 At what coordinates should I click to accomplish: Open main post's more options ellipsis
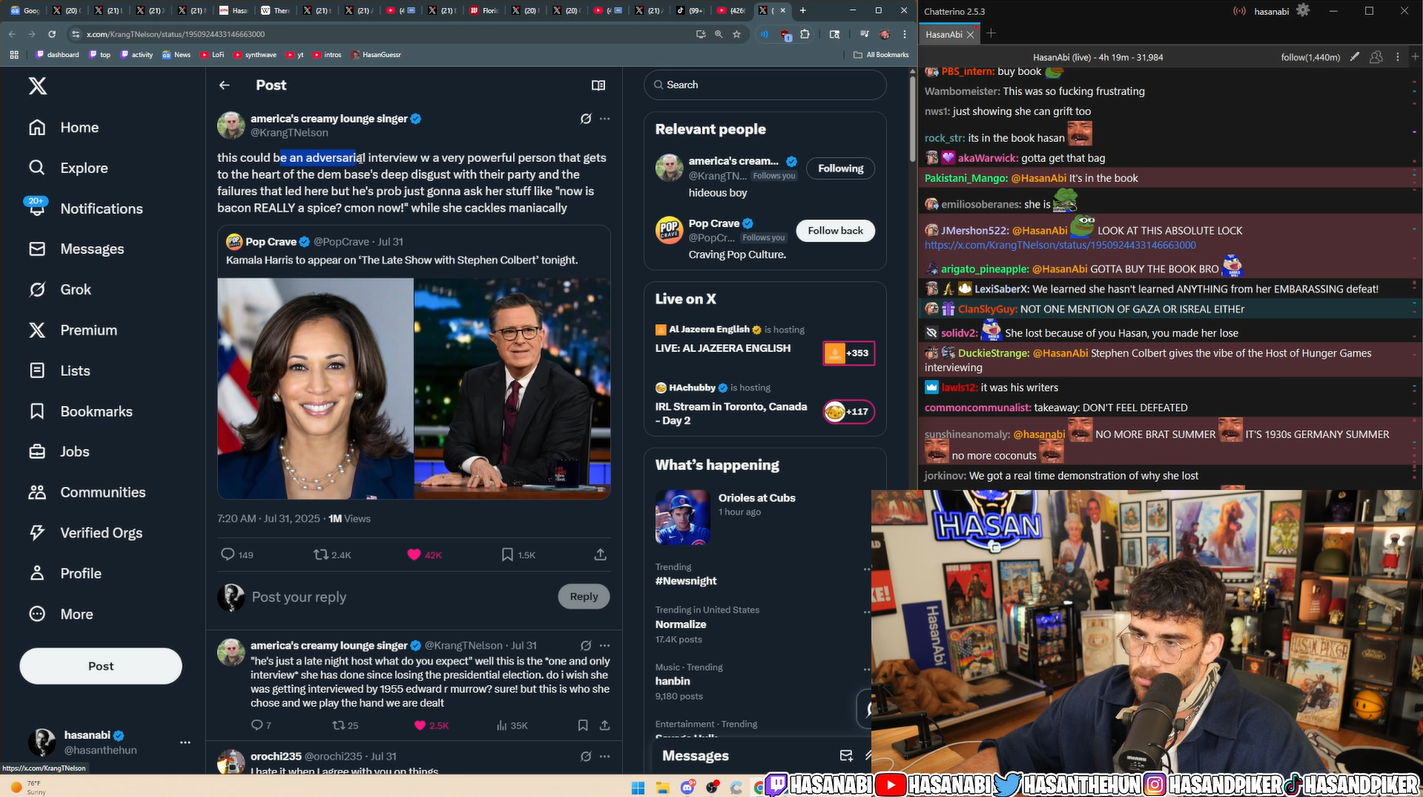click(604, 118)
